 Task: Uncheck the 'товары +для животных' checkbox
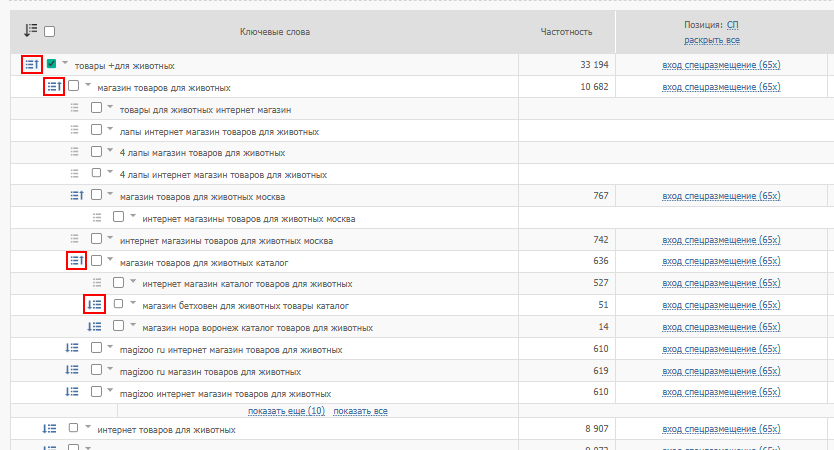pyautogui.click(x=52, y=65)
